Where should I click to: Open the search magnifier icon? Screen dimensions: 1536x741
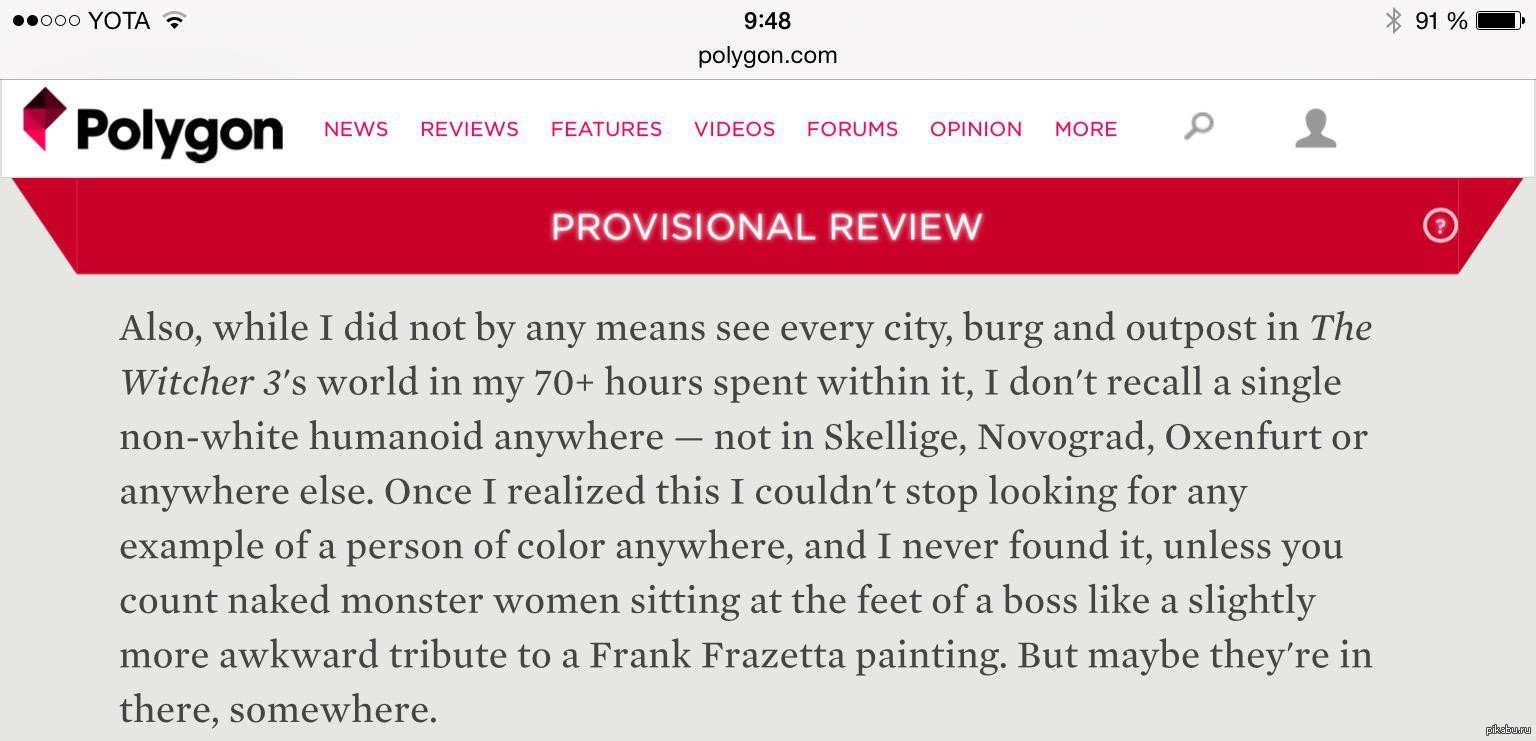click(1198, 126)
